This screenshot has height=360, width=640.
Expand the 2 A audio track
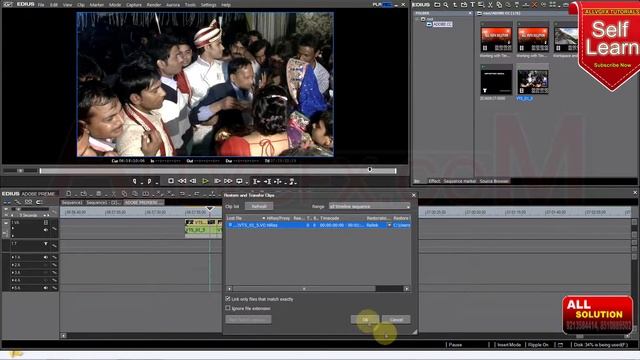click(13, 265)
